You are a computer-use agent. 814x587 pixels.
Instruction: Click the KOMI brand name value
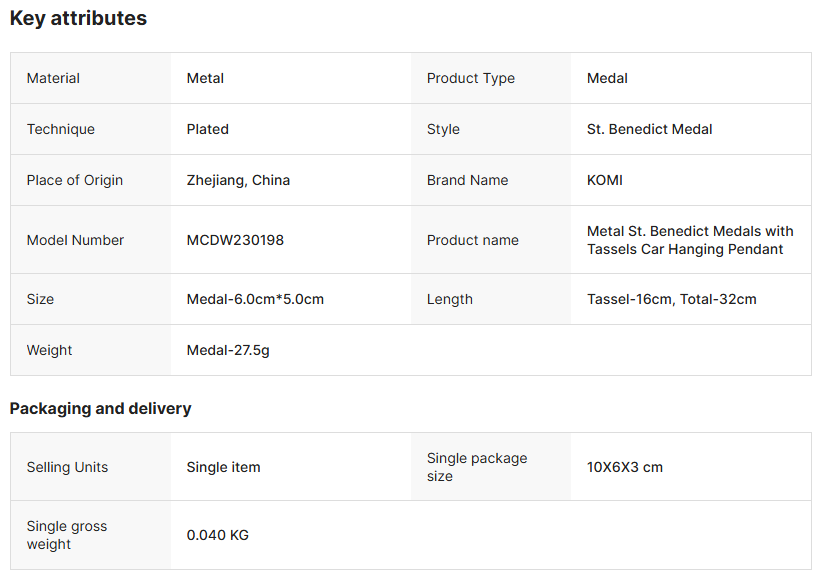pyautogui.click(x=605, y=180)
